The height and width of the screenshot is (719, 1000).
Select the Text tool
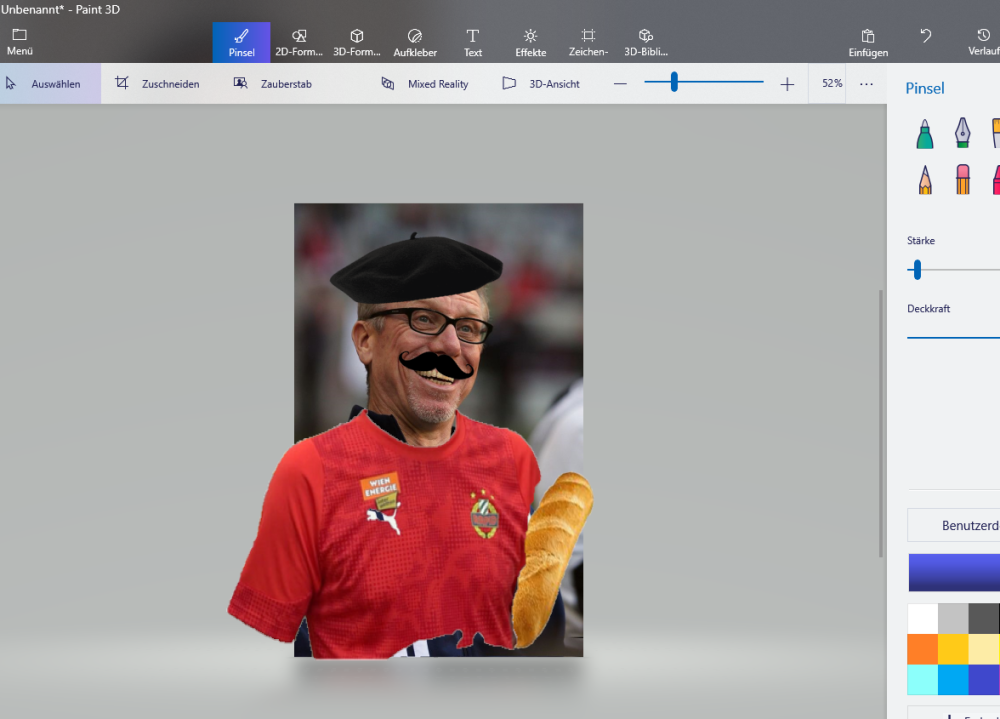473,42
